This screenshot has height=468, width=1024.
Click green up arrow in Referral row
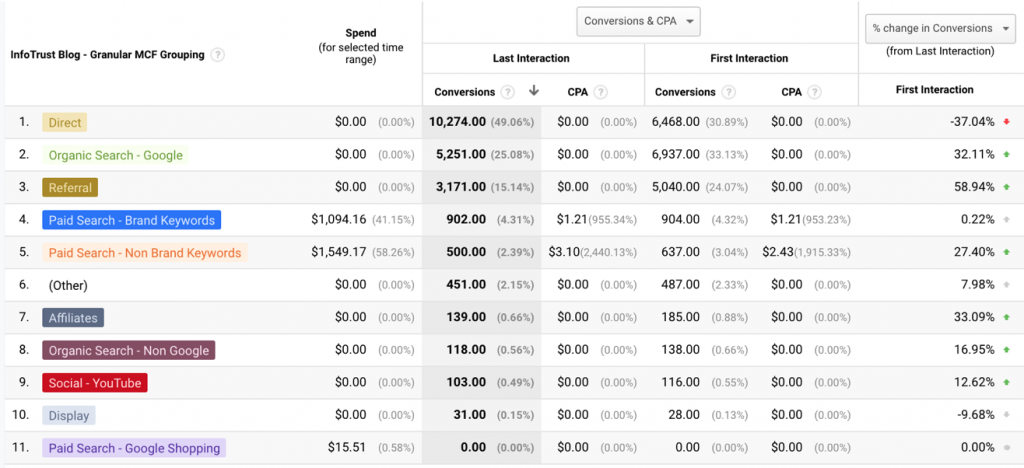1007,187
